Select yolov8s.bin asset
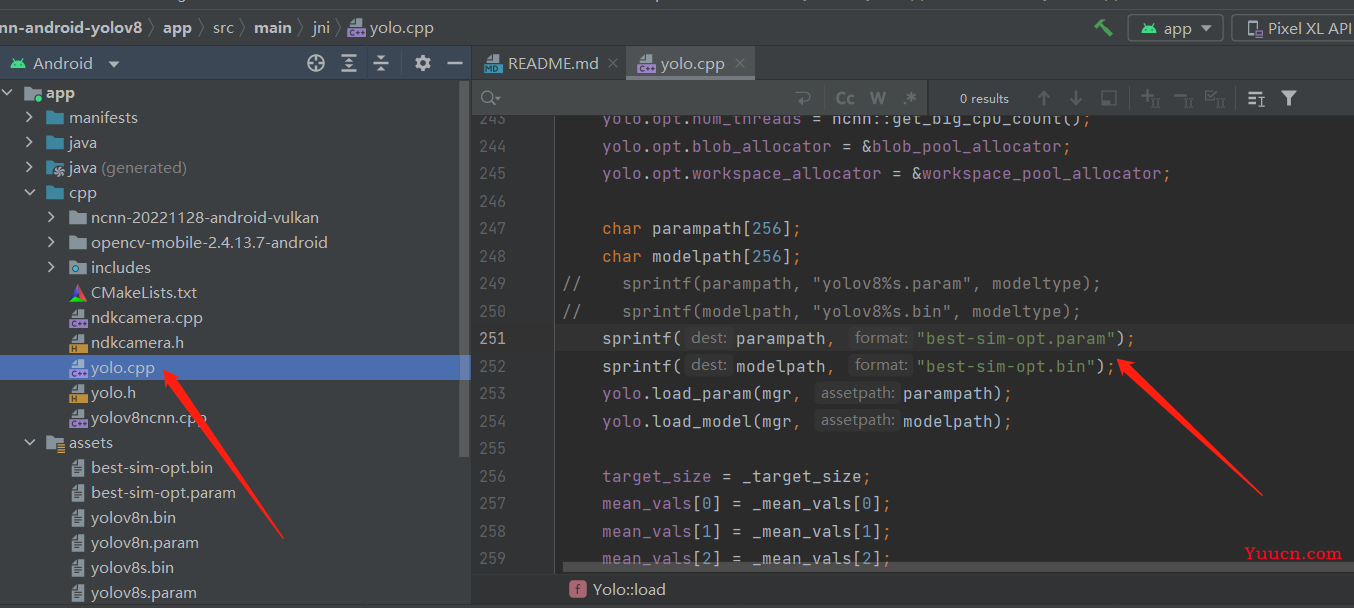The width and height of the screenshot is (1354, 608). (x=132, y=568)
